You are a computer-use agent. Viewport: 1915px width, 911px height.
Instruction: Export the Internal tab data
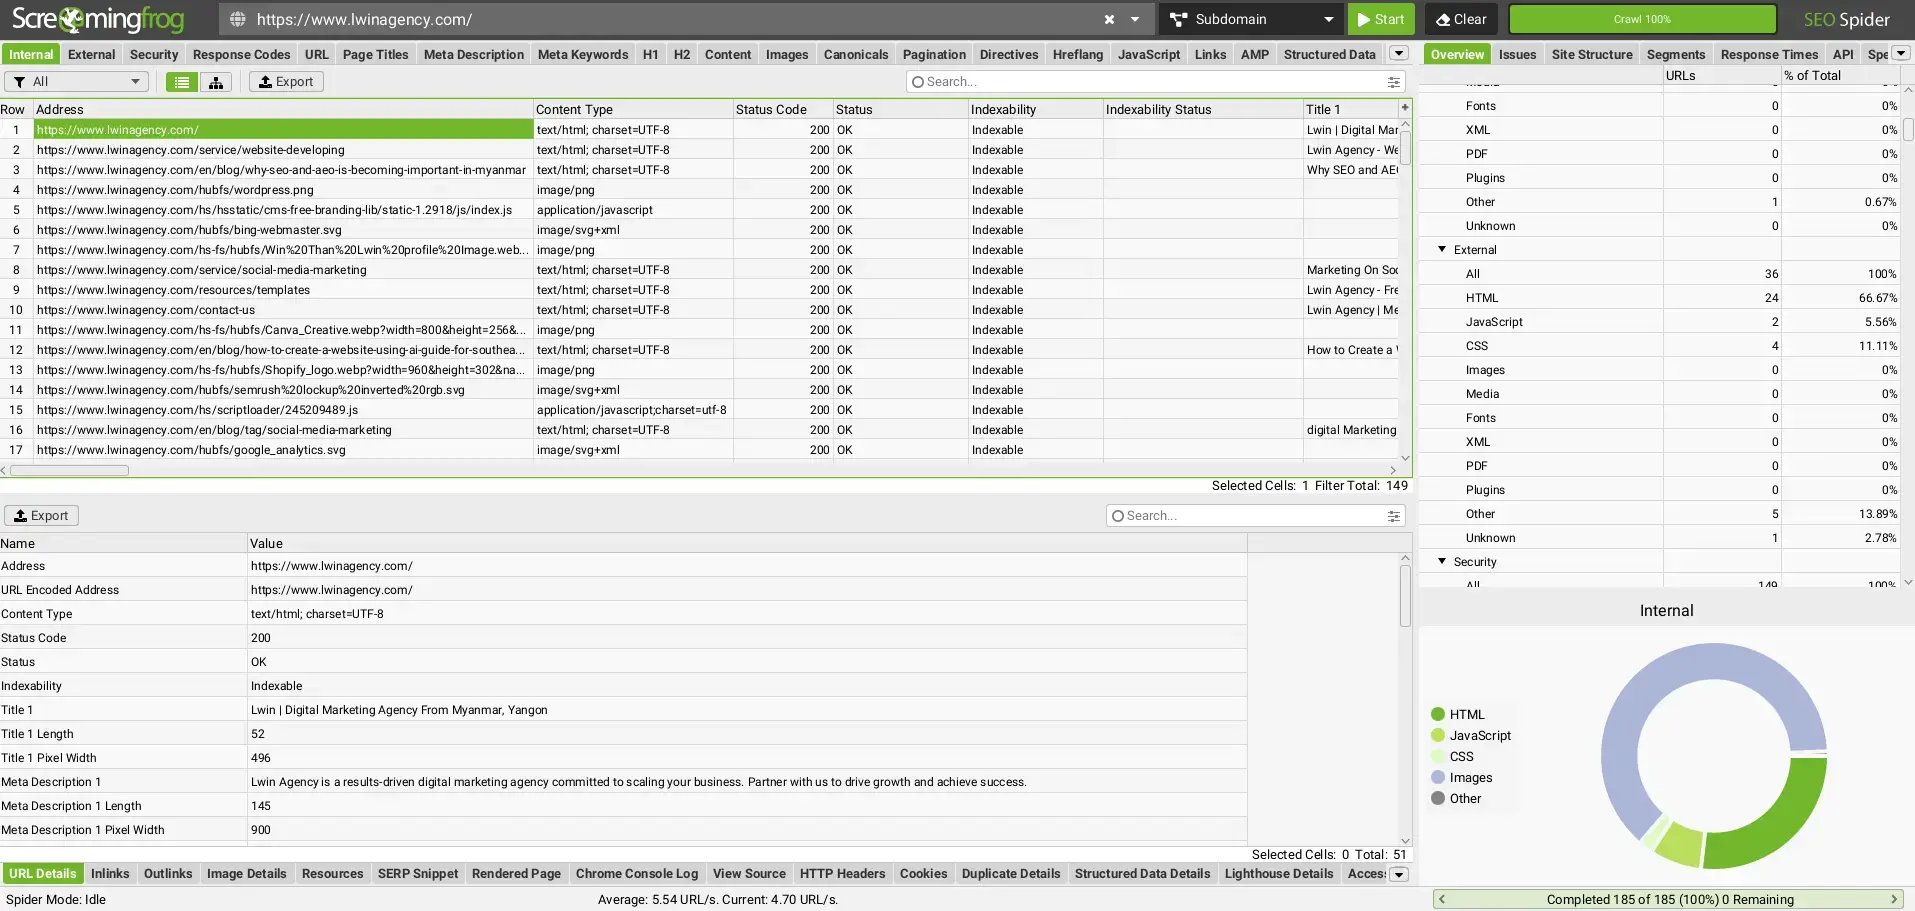point(286,82)
